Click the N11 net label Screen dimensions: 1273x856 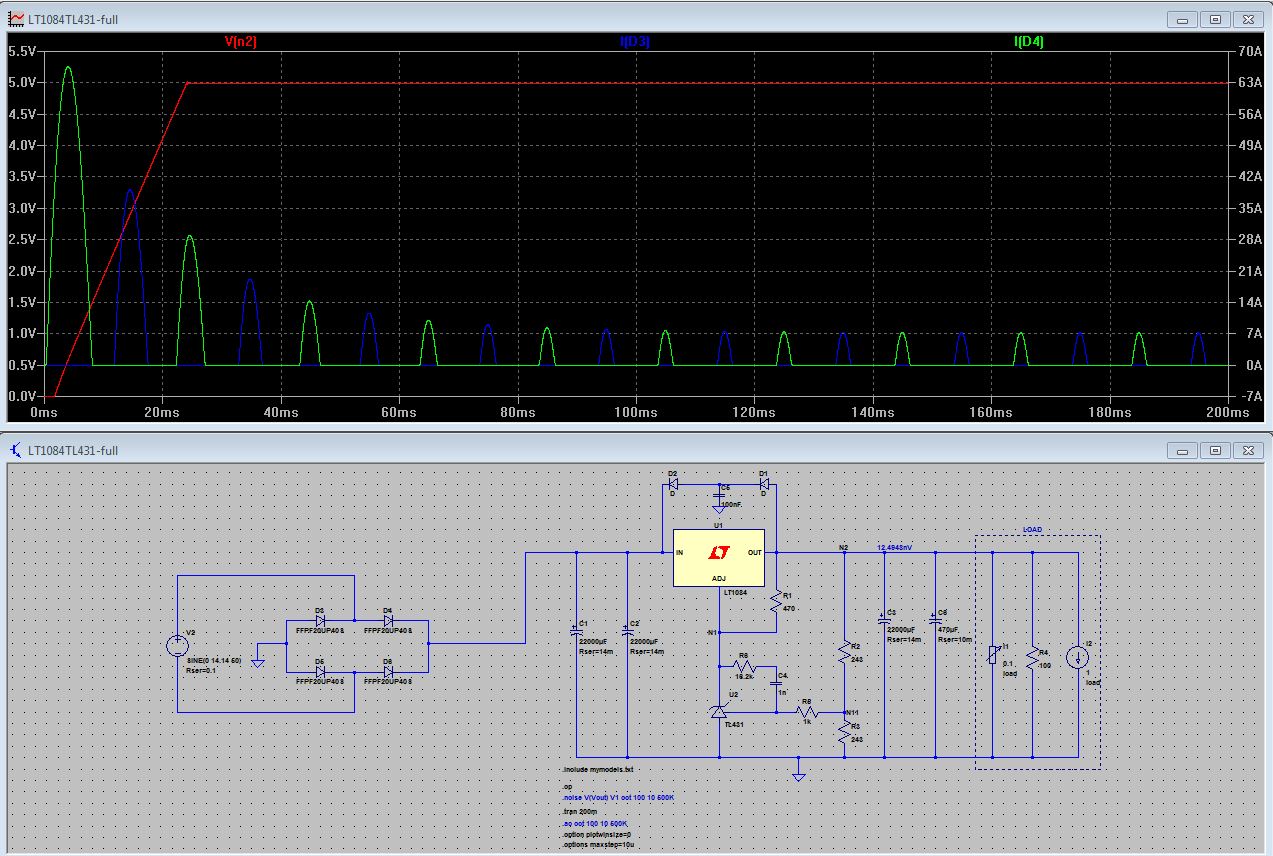click(x=850, y=712)
